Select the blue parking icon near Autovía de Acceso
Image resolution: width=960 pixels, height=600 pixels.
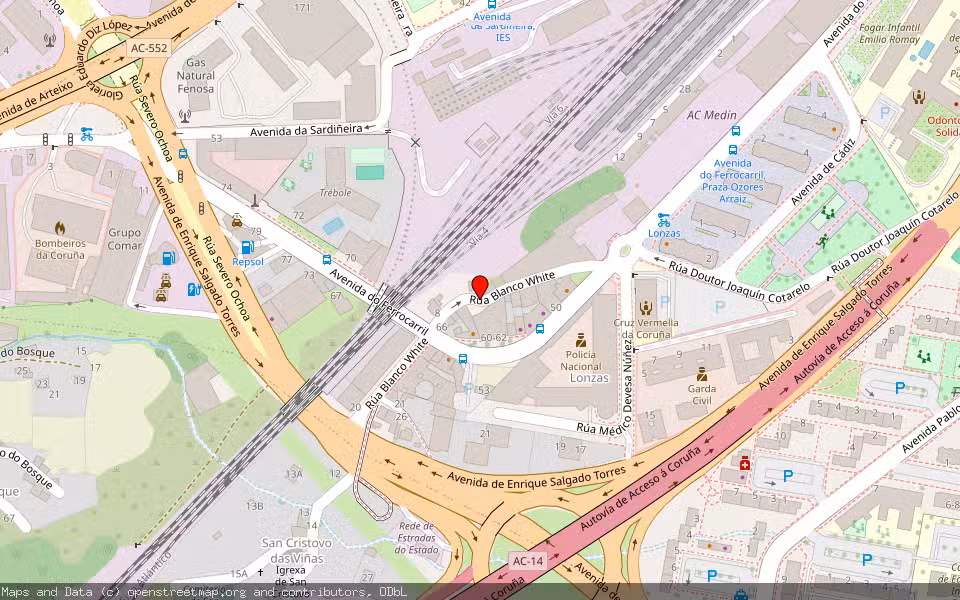pyautogui.click(x=787, y=476)
